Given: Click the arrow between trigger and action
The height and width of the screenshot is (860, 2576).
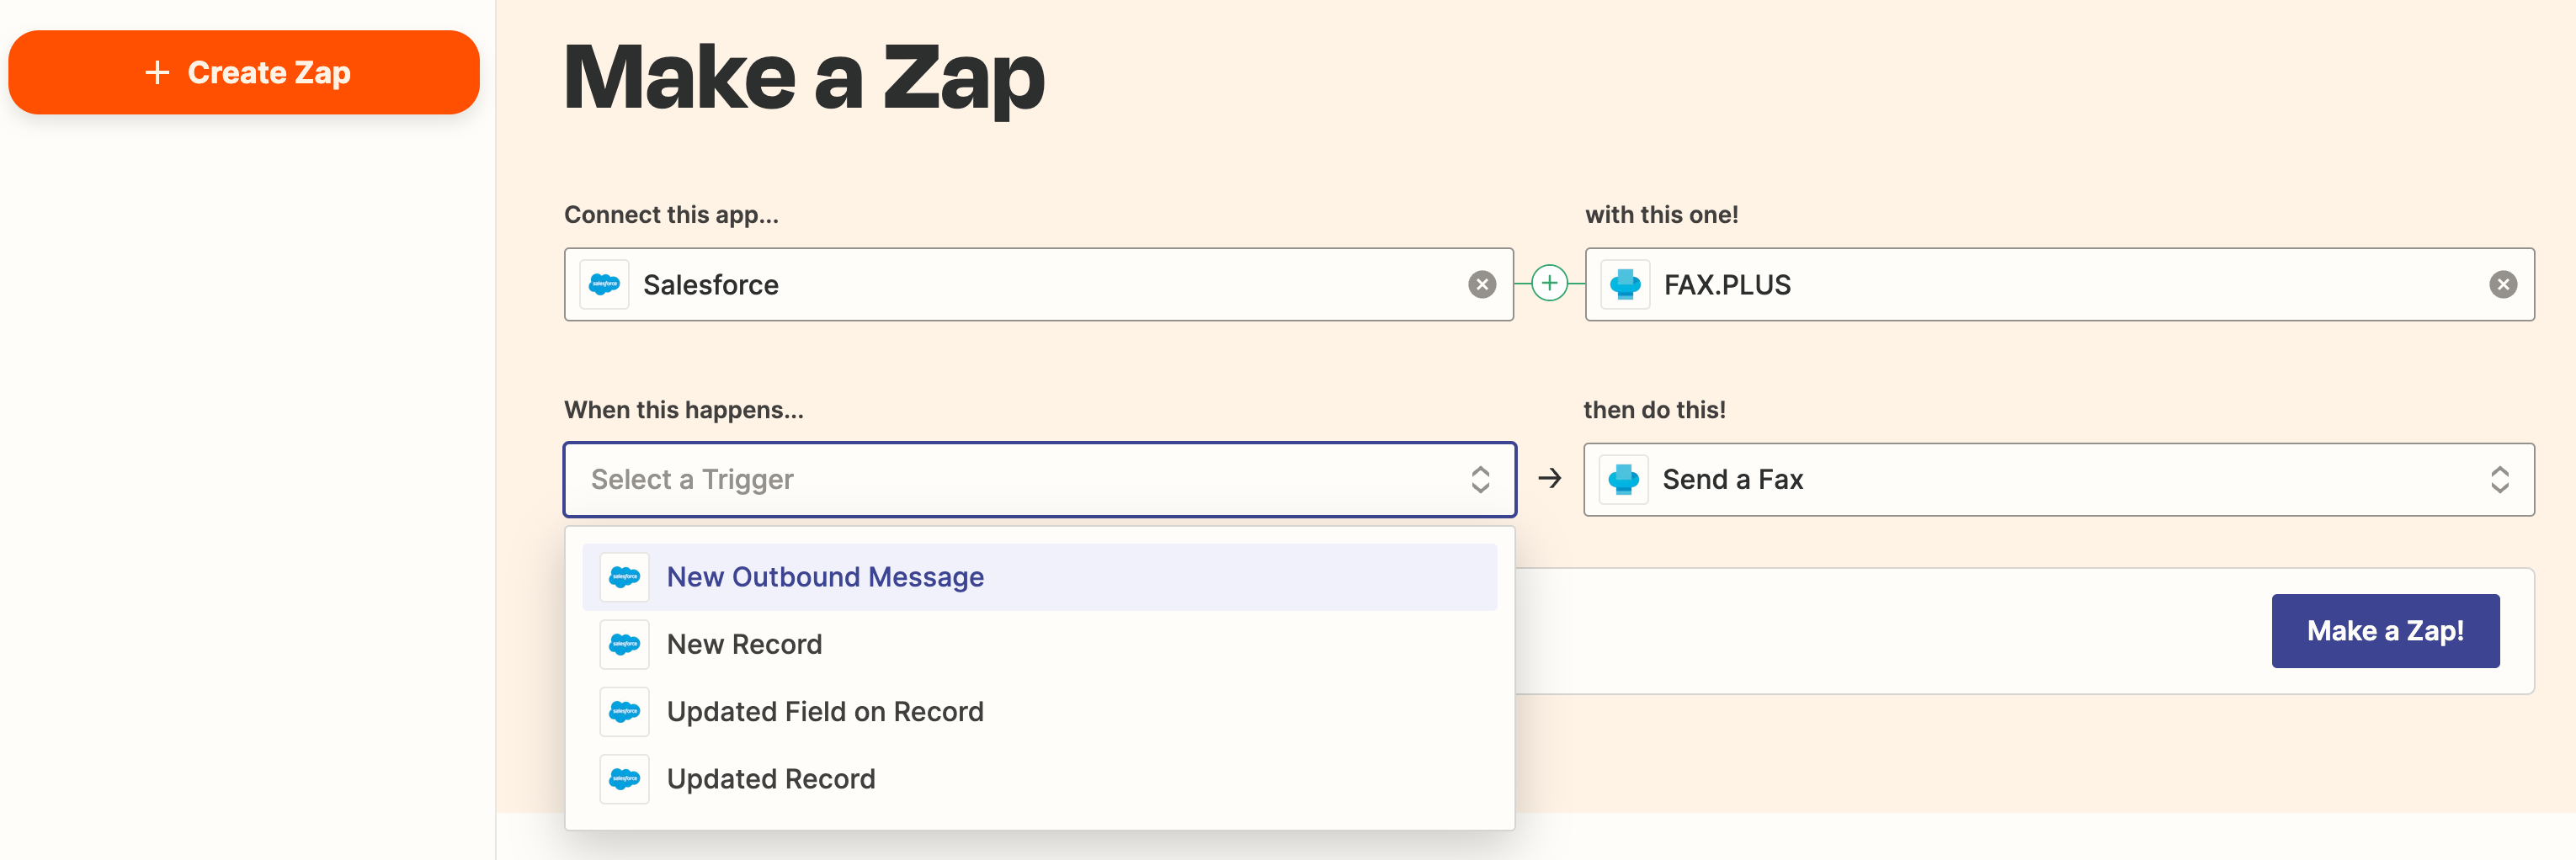Looking at the screenshot, I should pos(1549,479).
